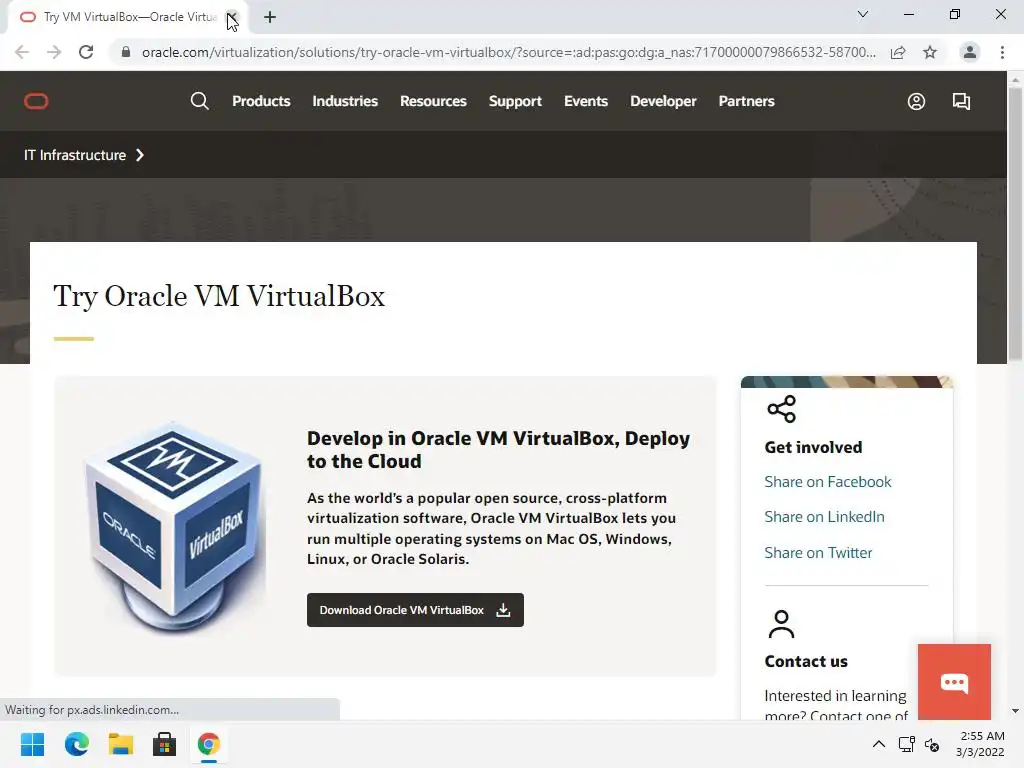The height and width of the screenshot is (768, 1024).
Task: Launch Microsoft Edge from the taskbar
Action: (x=77, y=744)
